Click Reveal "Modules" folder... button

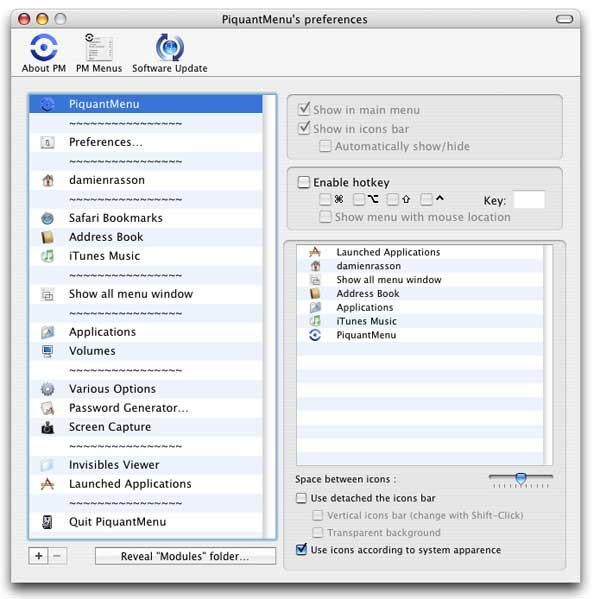click(x=185, y=556)
